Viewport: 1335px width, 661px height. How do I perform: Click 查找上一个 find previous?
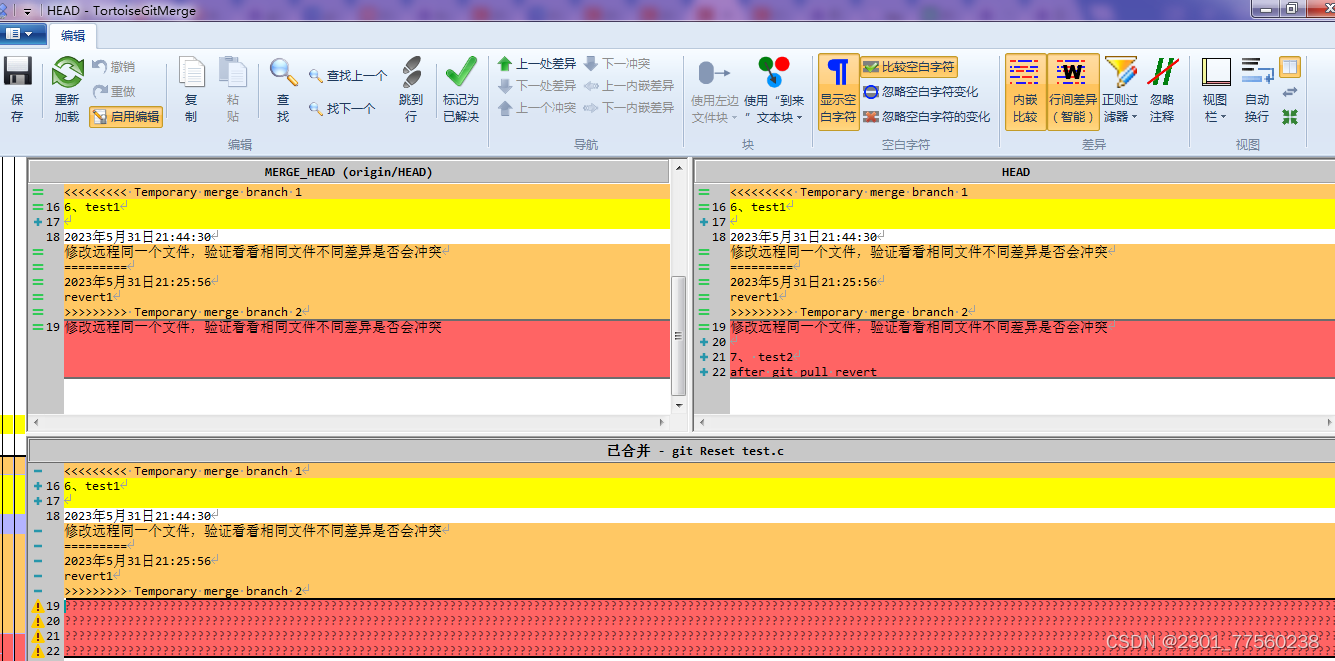click(348, 76)
